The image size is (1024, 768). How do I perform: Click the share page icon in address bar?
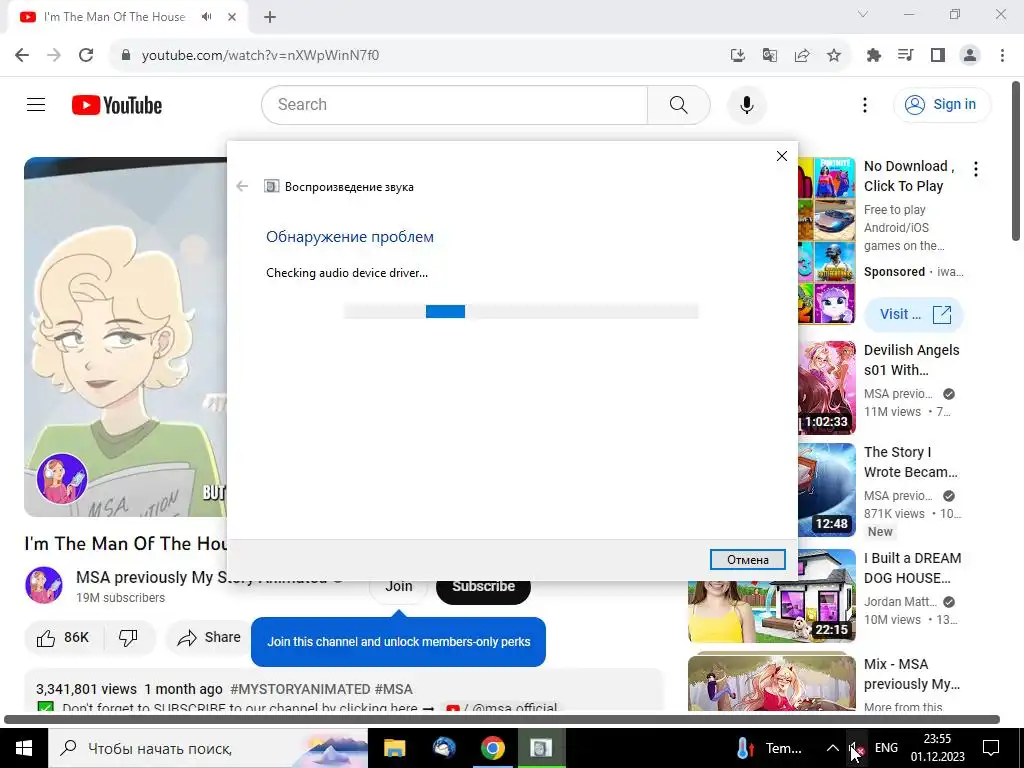pos(802,55)
